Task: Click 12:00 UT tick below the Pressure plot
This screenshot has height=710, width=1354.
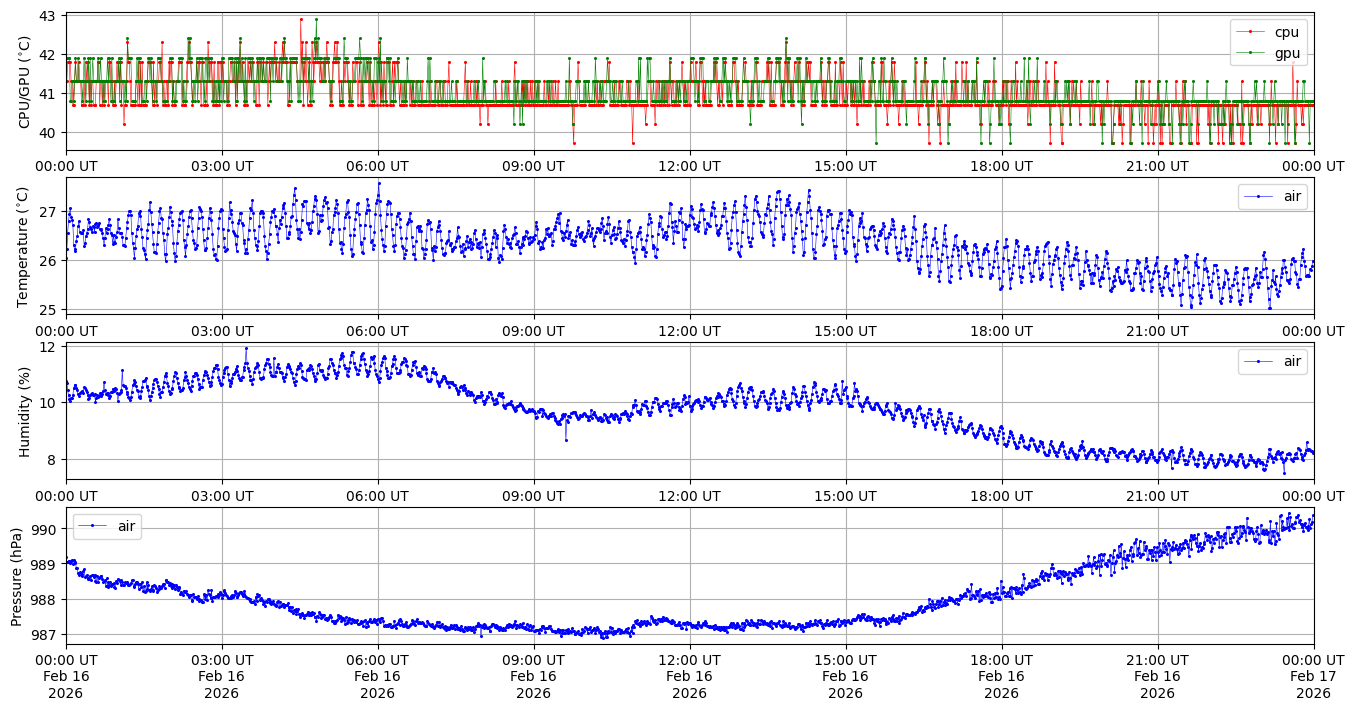Action: [x=690, y=660]
